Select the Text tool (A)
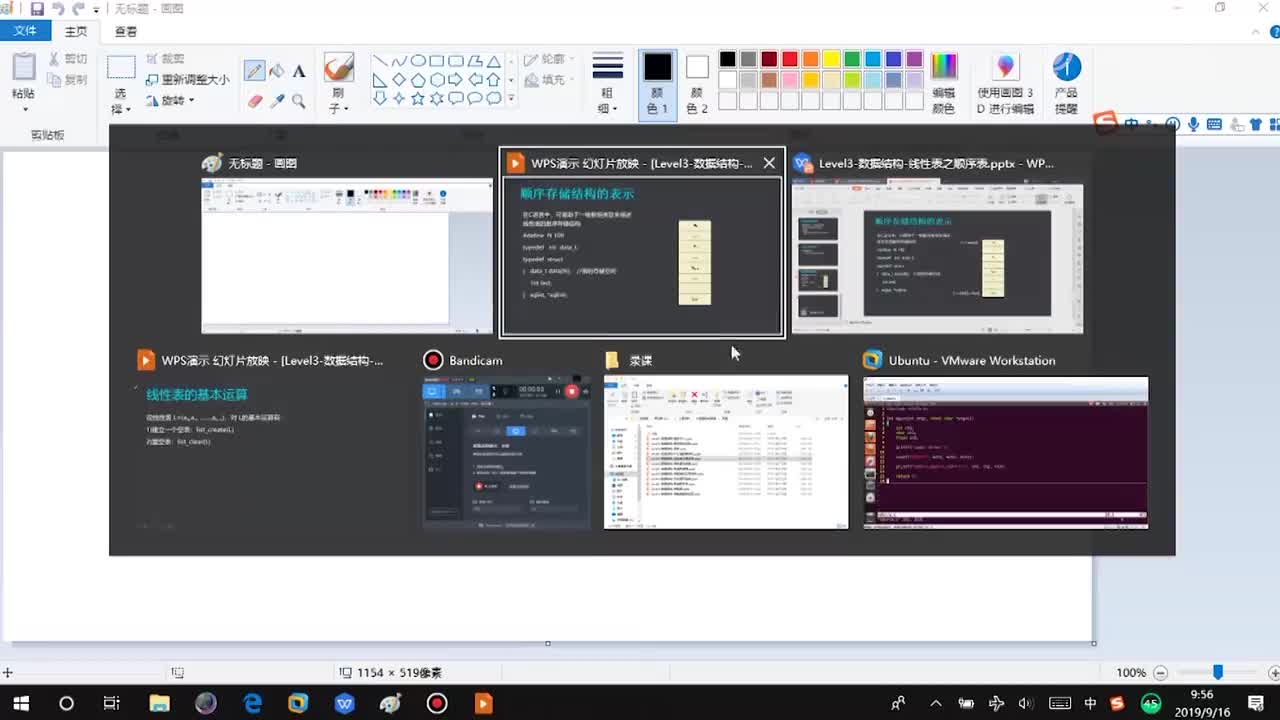The height and width of the screenshot is (720, 1280). [x=298, y=71]
